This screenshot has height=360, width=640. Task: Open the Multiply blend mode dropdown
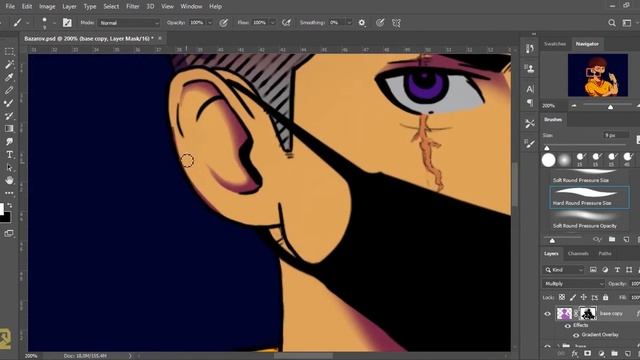coord(573,284)
